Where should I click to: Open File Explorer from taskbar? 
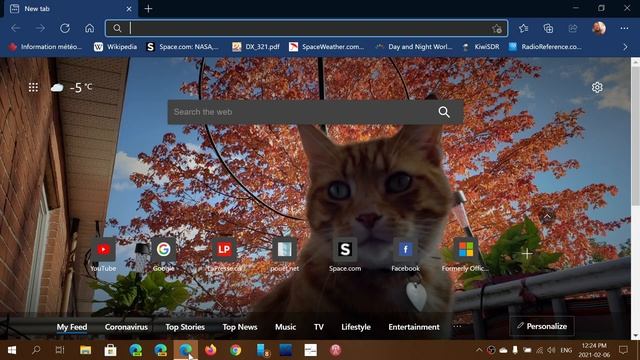(x=85, y=350)
